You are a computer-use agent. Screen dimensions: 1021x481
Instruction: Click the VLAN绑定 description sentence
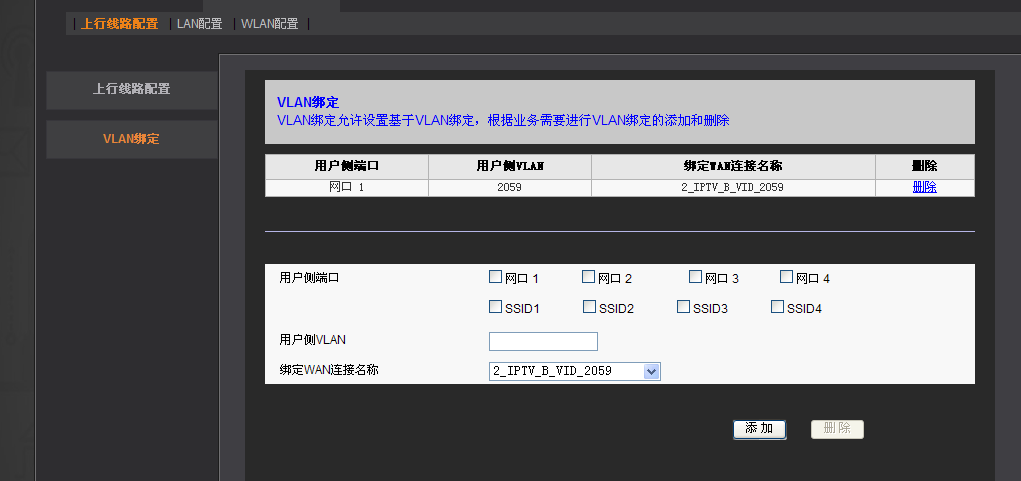tap(503, 120)
